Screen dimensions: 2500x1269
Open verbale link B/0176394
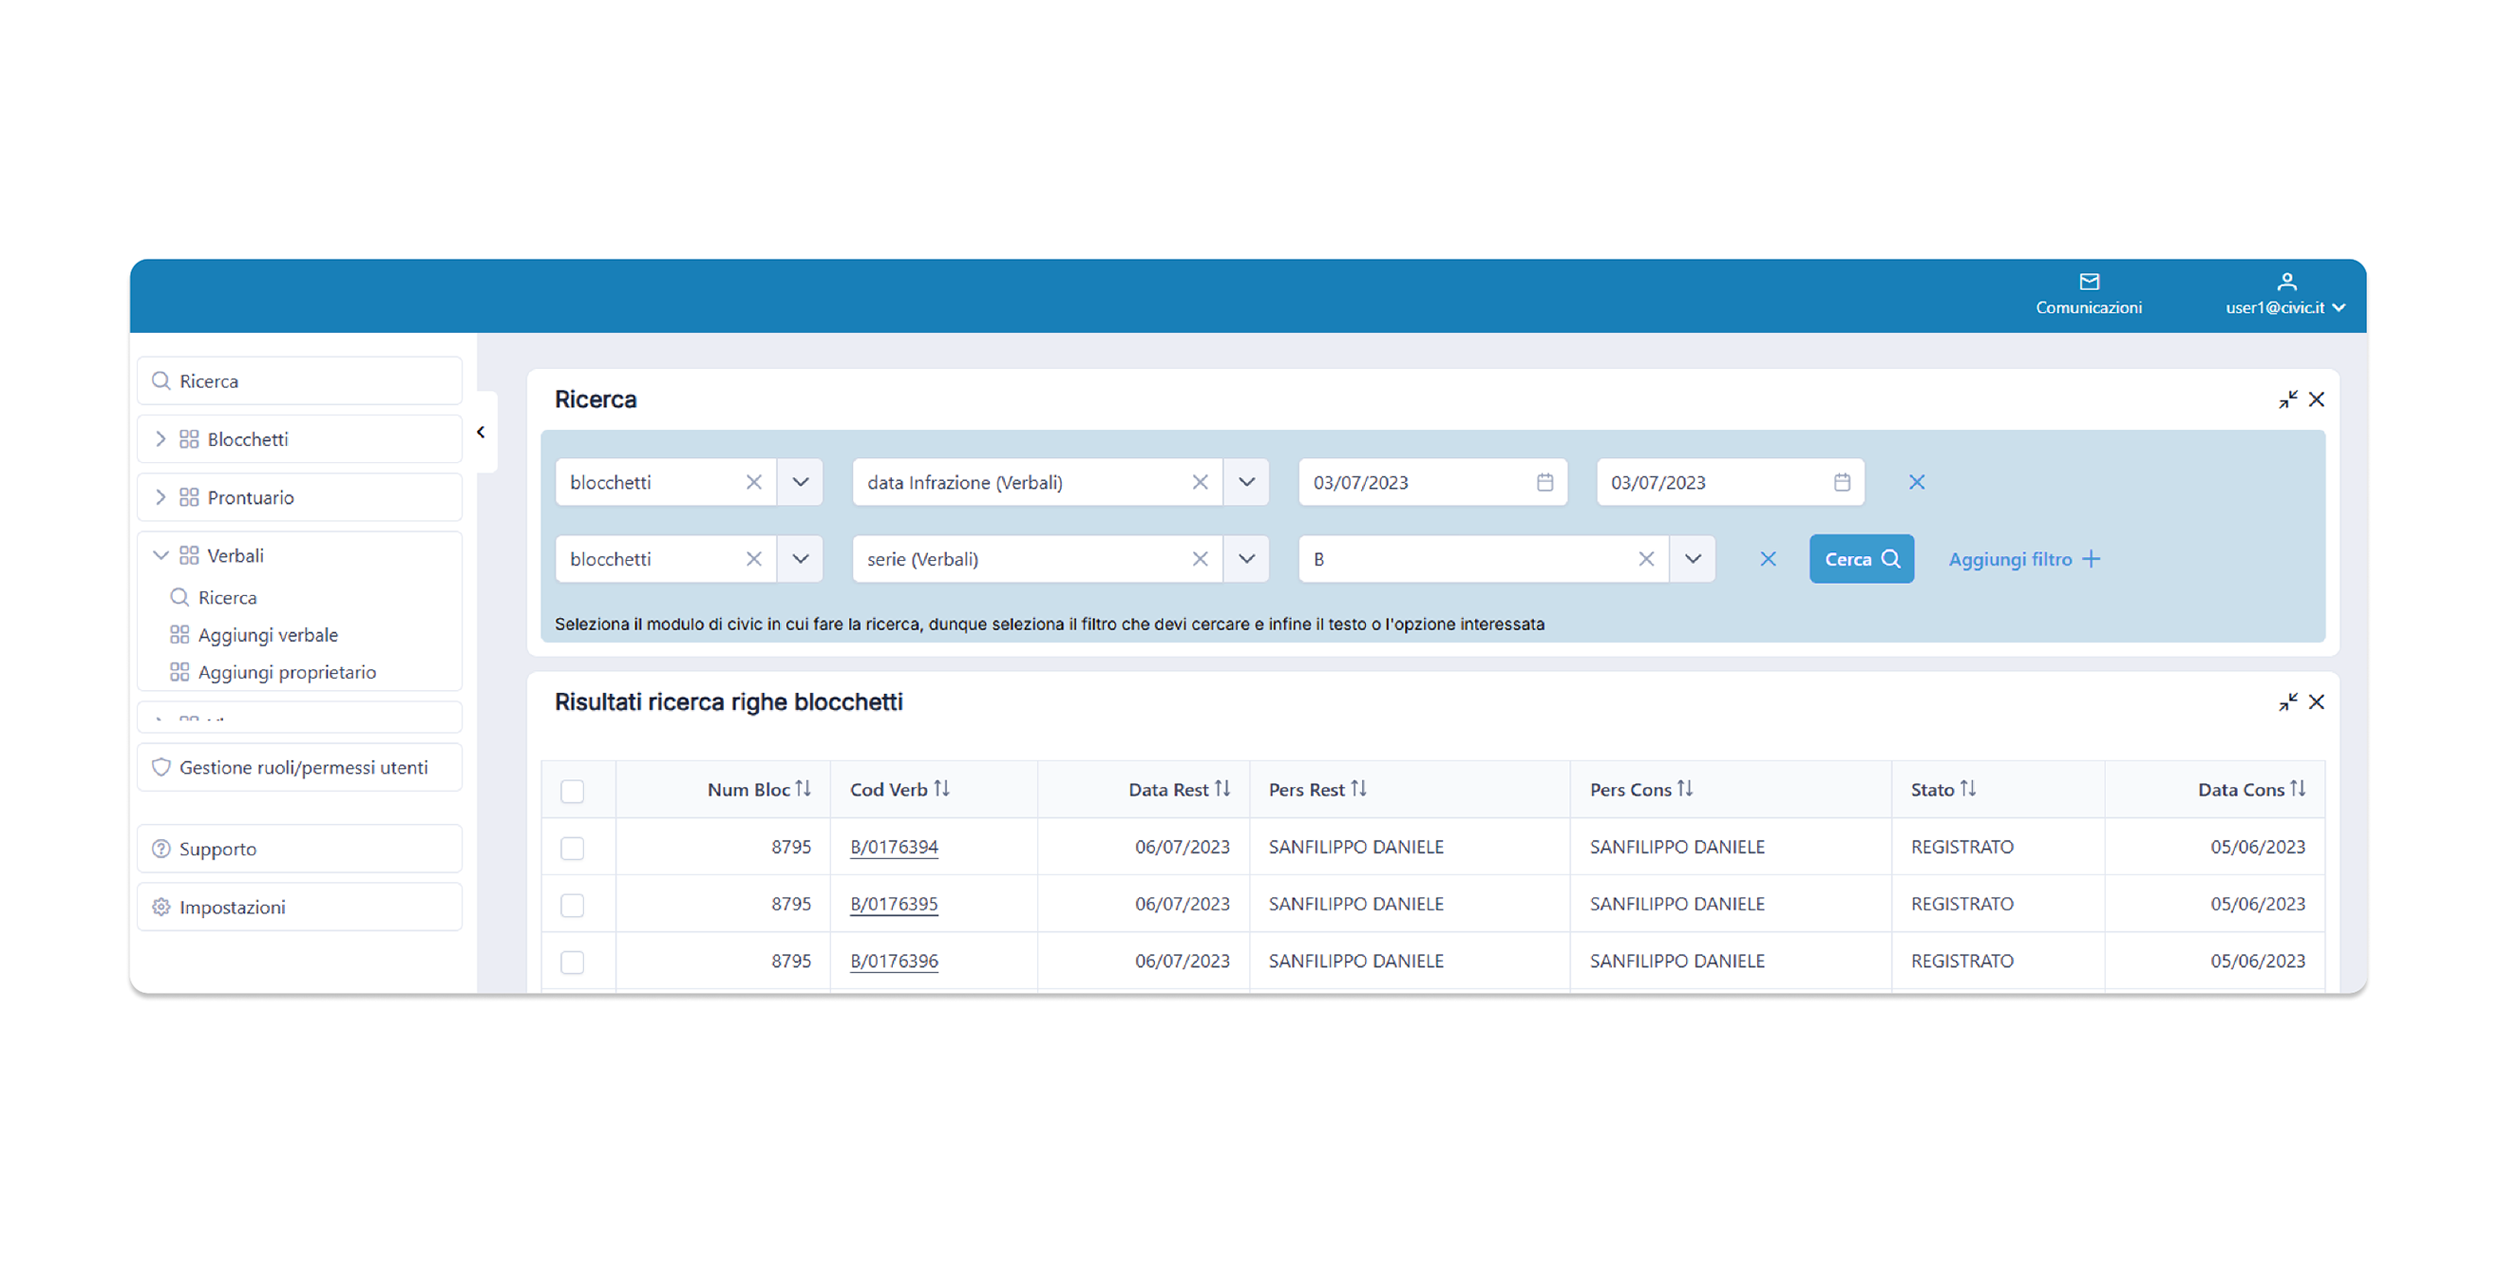point(894,847)
